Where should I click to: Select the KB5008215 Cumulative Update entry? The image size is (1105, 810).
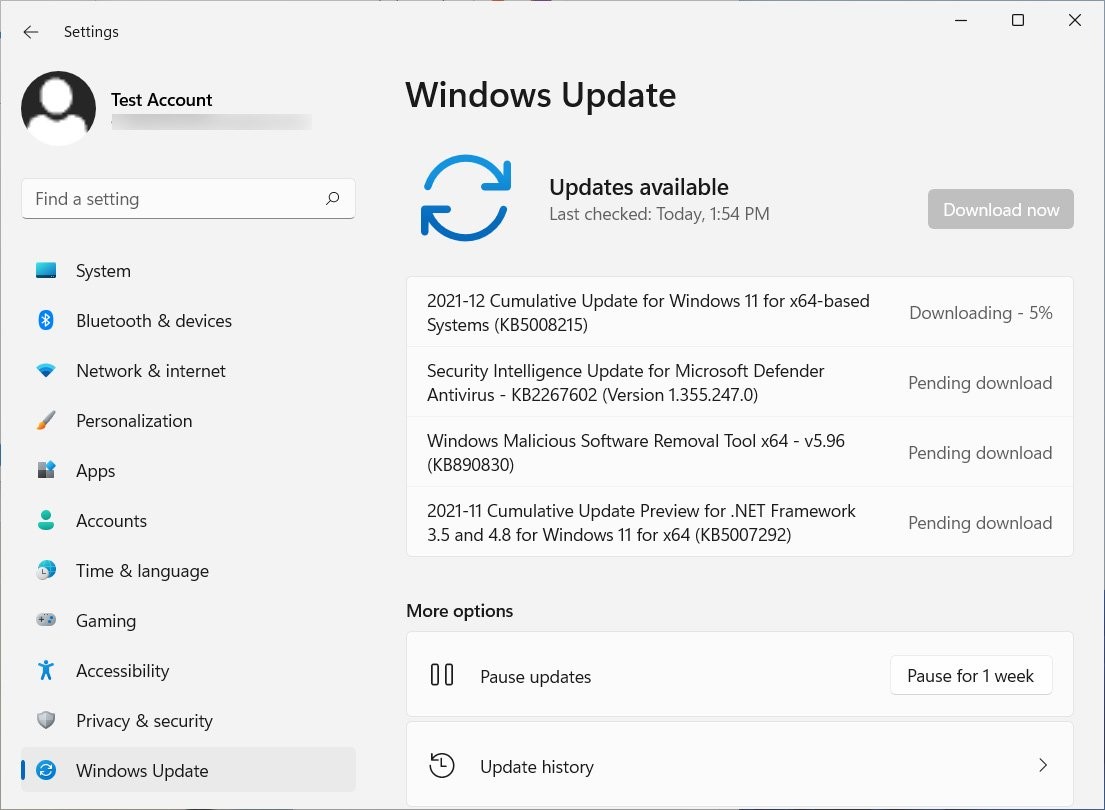(x=648, y=313)
